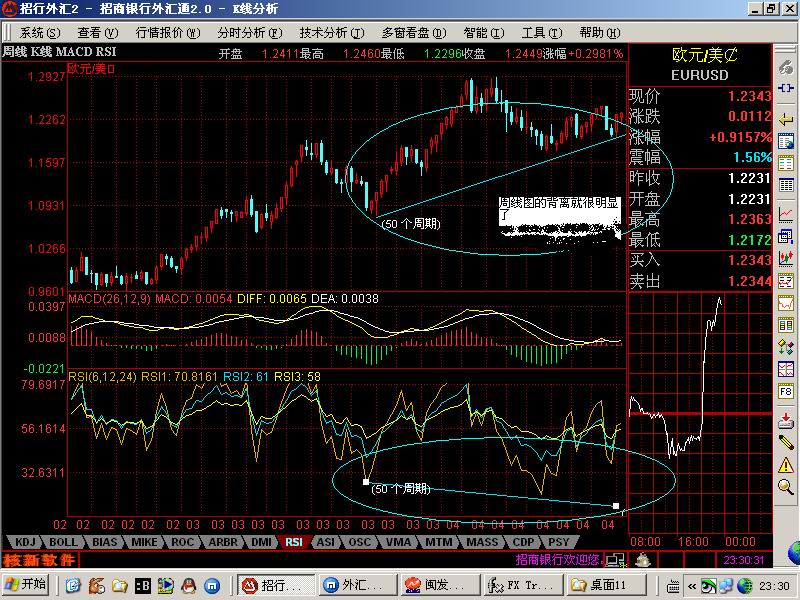Open the multi-window icon in right toolbar
The height and width of the screenshot is (600, 800).
(786, 237)
